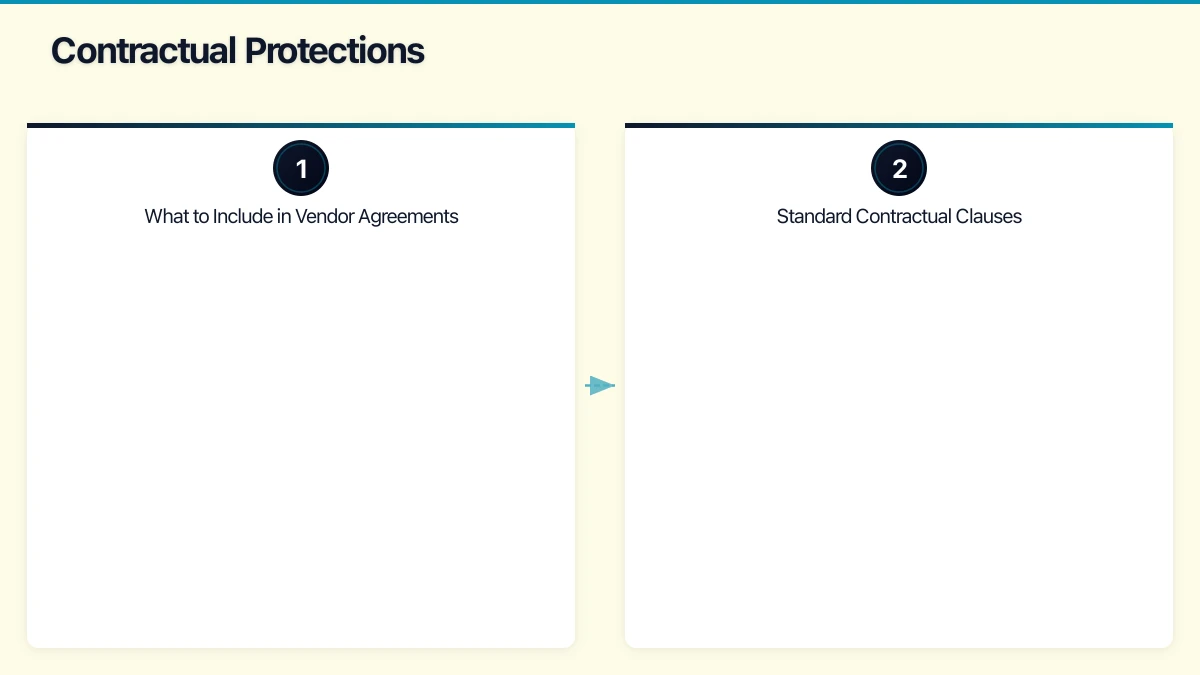Click the teal arrow between the cards
The height and width of the screenshot is (675, 1200).
coord(600,385)
